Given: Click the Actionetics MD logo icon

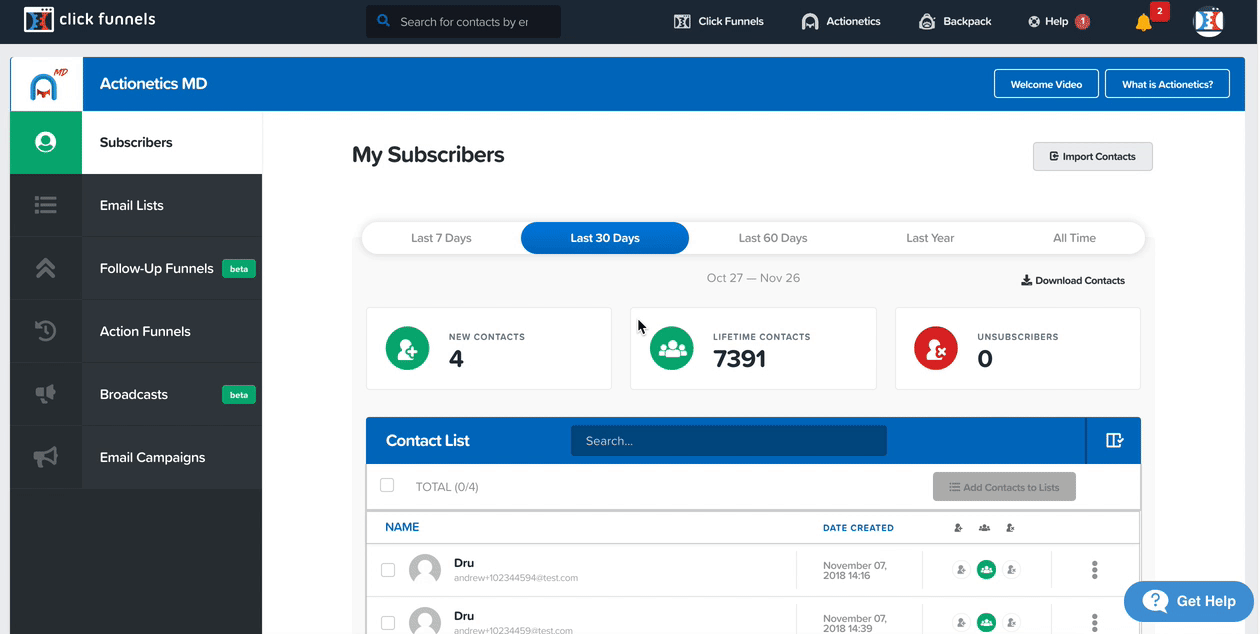Looking at the screenshot, I should point(46,85).
